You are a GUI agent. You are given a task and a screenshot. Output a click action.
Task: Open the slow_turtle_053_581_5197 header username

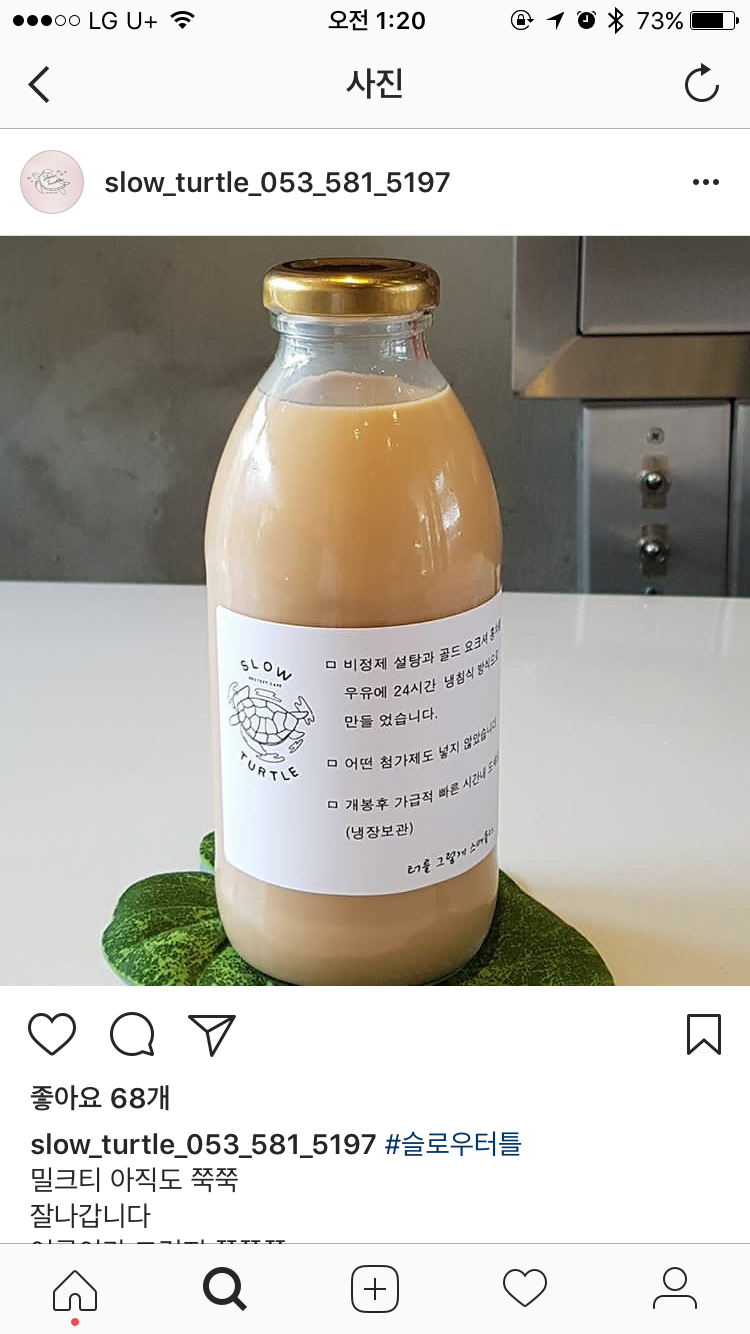pyautogui.click(x=277, y=183)
